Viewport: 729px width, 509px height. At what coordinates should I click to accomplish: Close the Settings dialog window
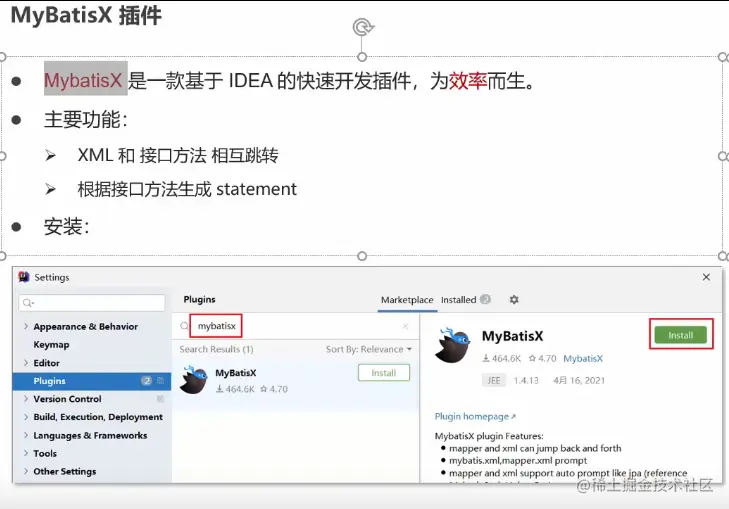tap(706, 277)
